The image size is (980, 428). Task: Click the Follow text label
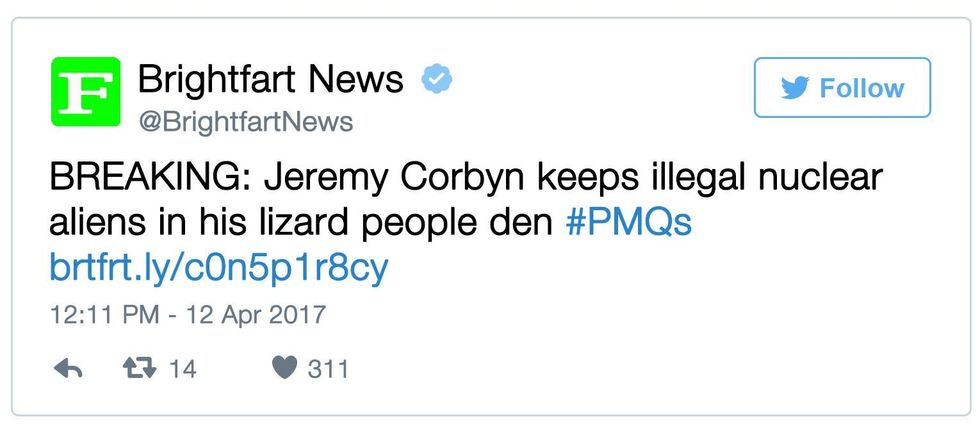click(861, 88)
